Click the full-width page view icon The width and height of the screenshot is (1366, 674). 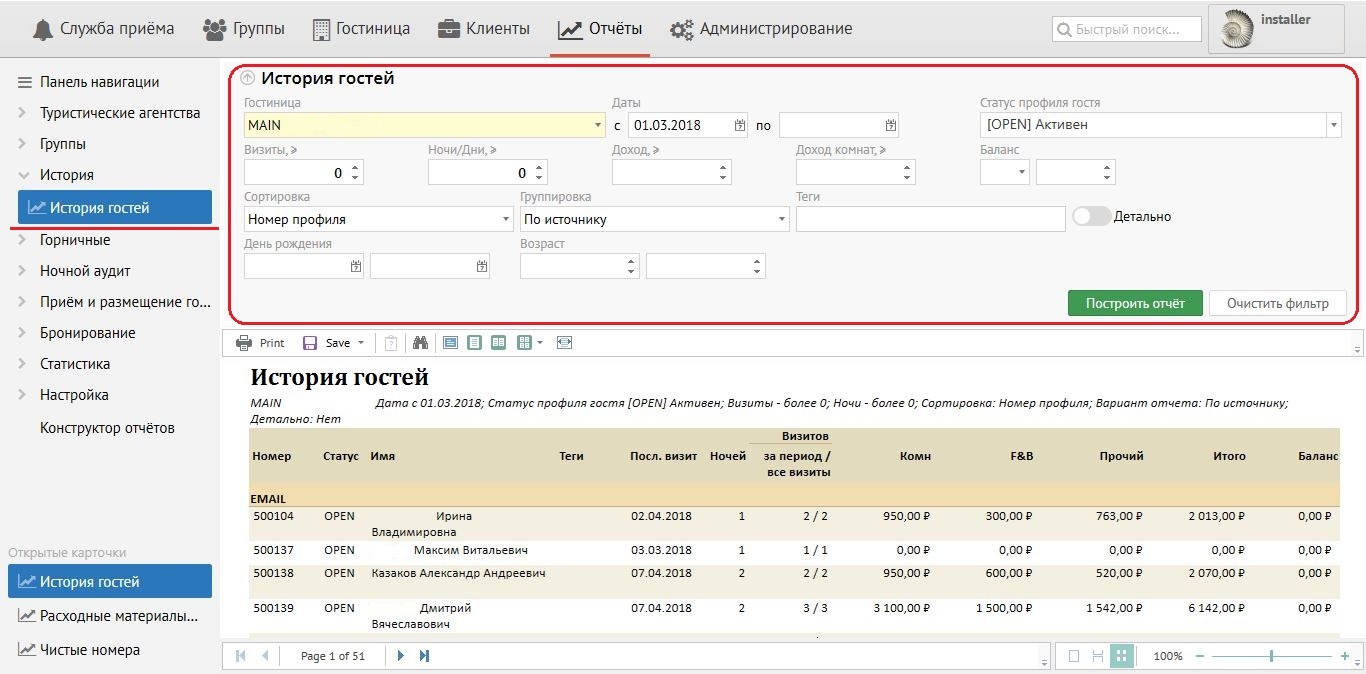(x=564, y=343)
